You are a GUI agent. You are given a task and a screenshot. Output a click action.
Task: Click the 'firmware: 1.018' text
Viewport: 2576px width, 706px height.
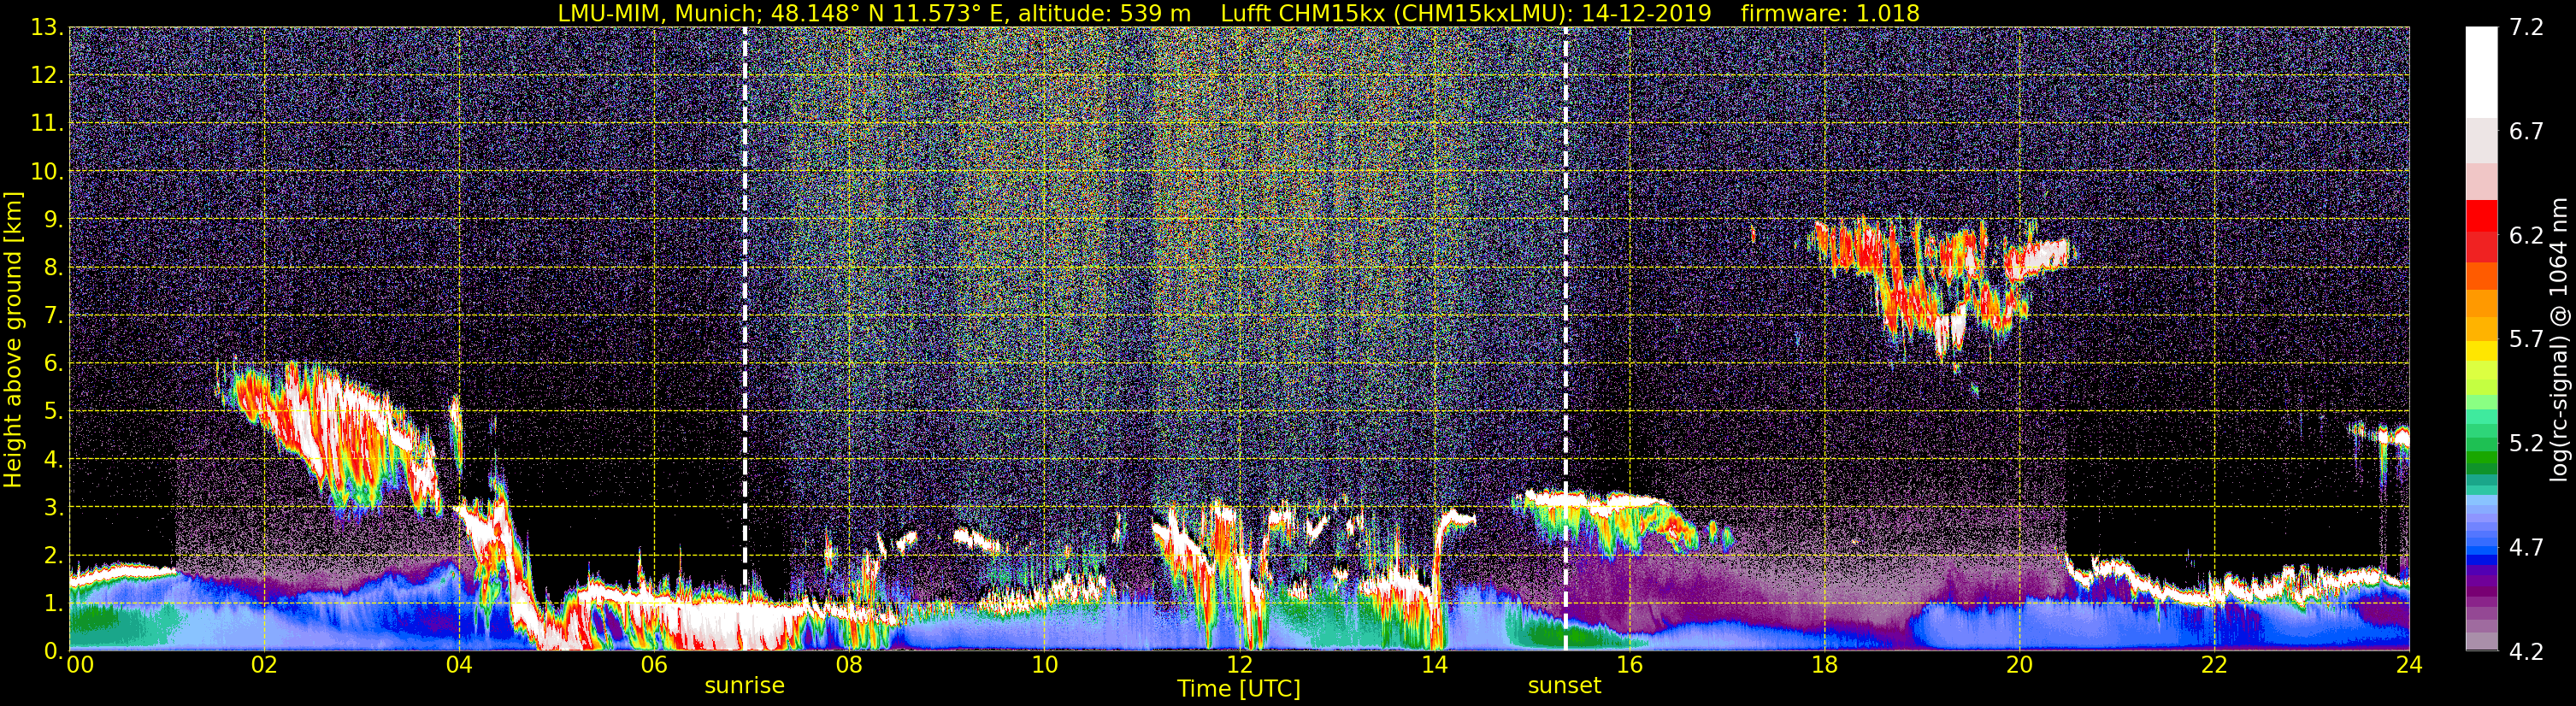pyautogui.click(x=1830, y=13)
